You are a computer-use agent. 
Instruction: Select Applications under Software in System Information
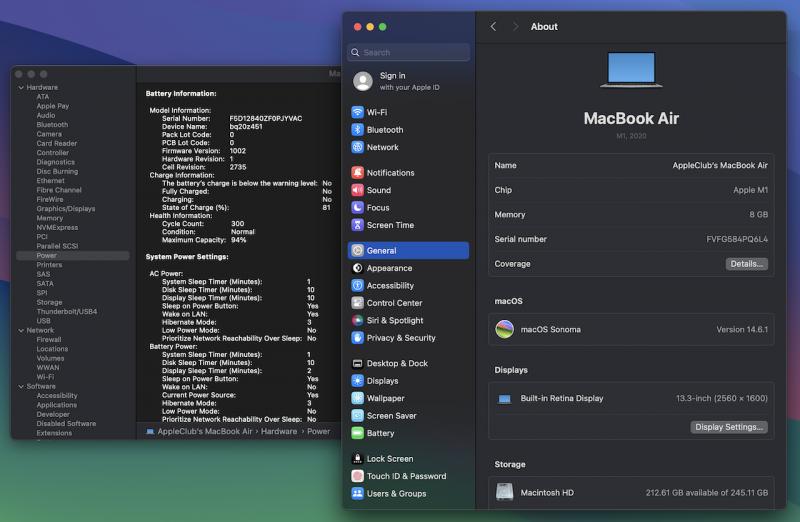click(57, 405)
